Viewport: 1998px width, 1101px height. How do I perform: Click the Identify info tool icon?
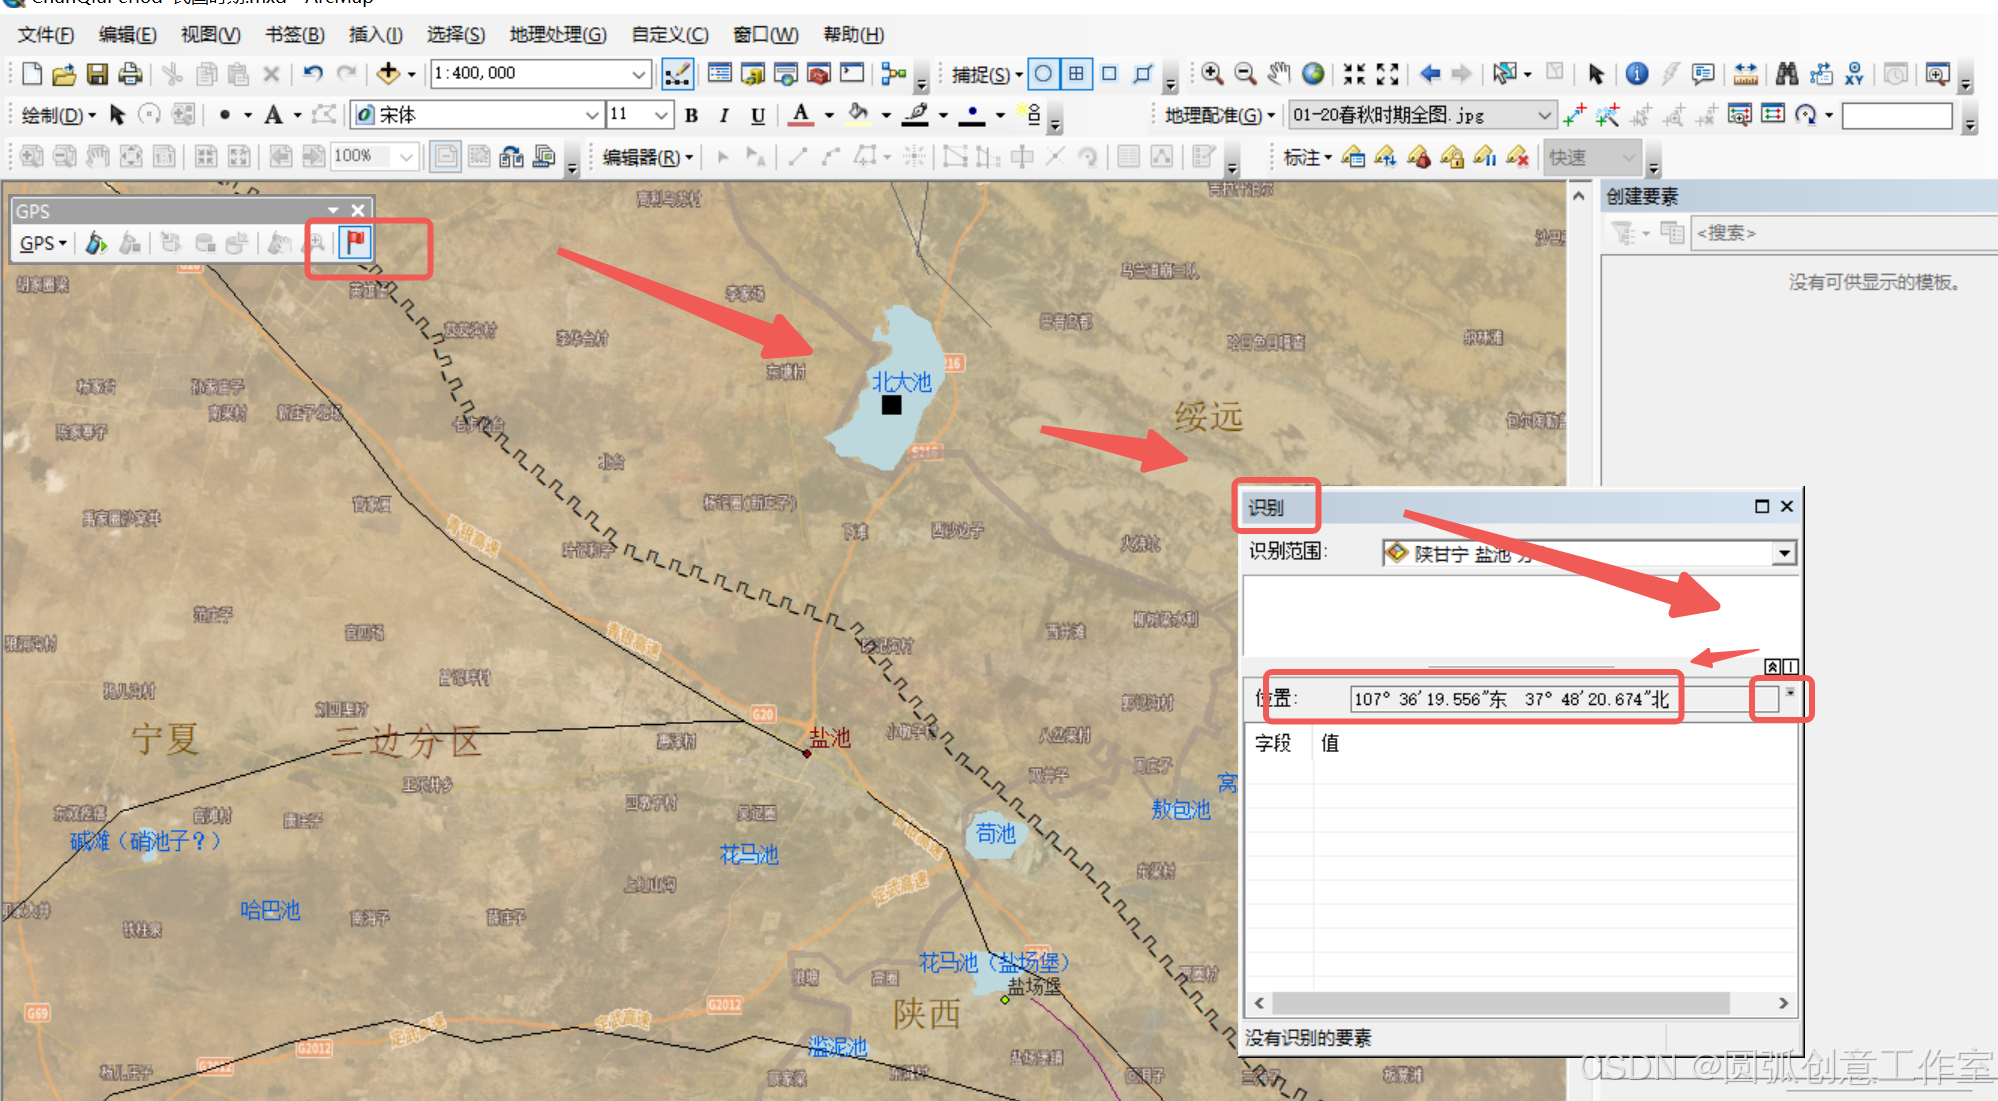pos(1637,74)
